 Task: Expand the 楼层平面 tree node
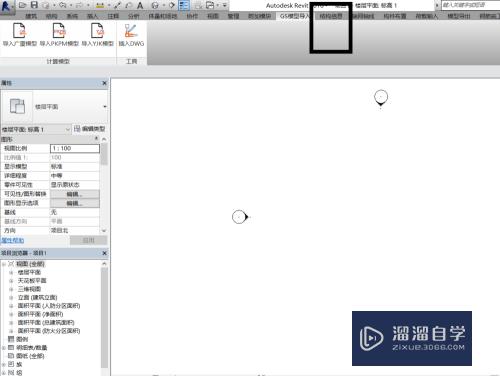click(11, 272)
